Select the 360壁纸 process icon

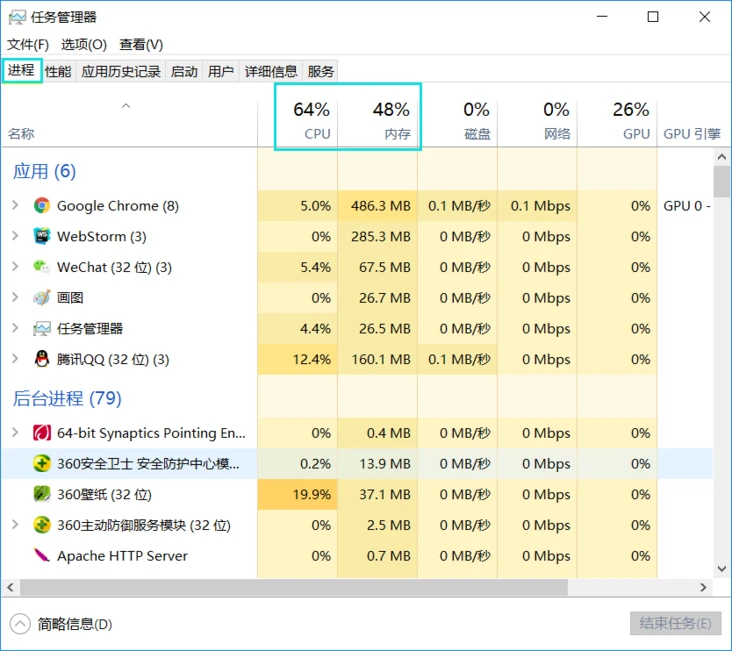click(x=42, y=494)
